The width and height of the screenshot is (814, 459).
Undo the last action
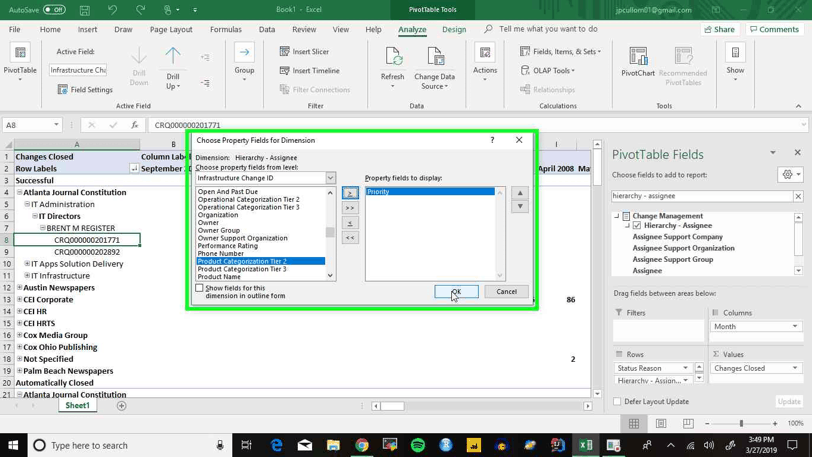pos(112,10)
